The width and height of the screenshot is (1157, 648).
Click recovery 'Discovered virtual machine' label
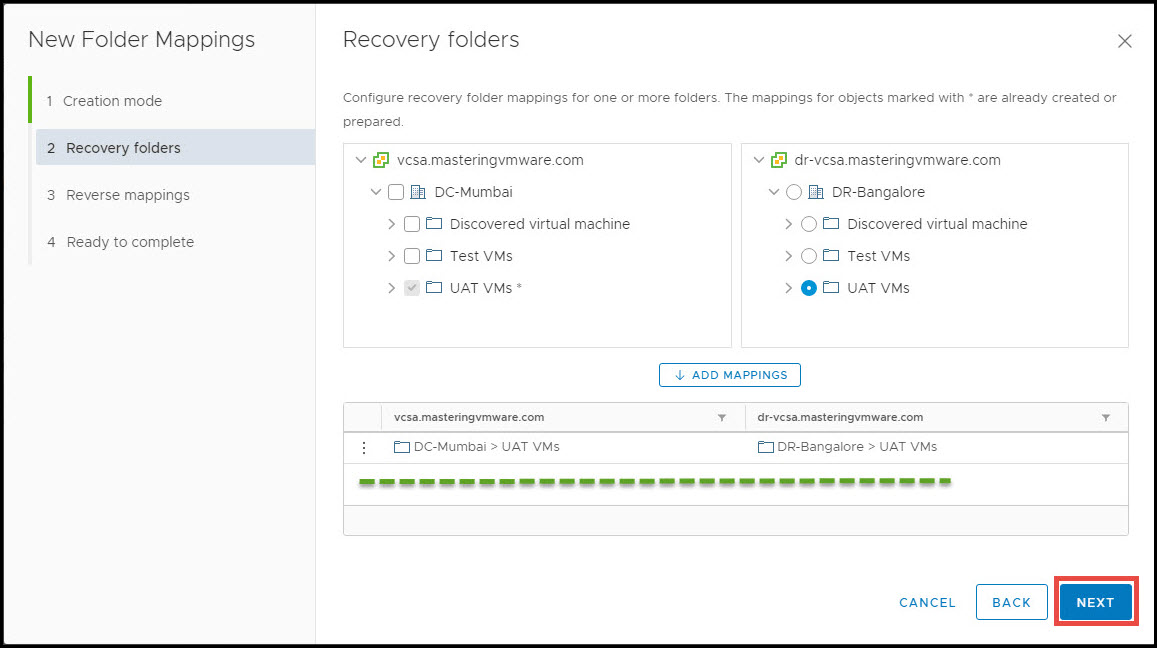(937, 224)
